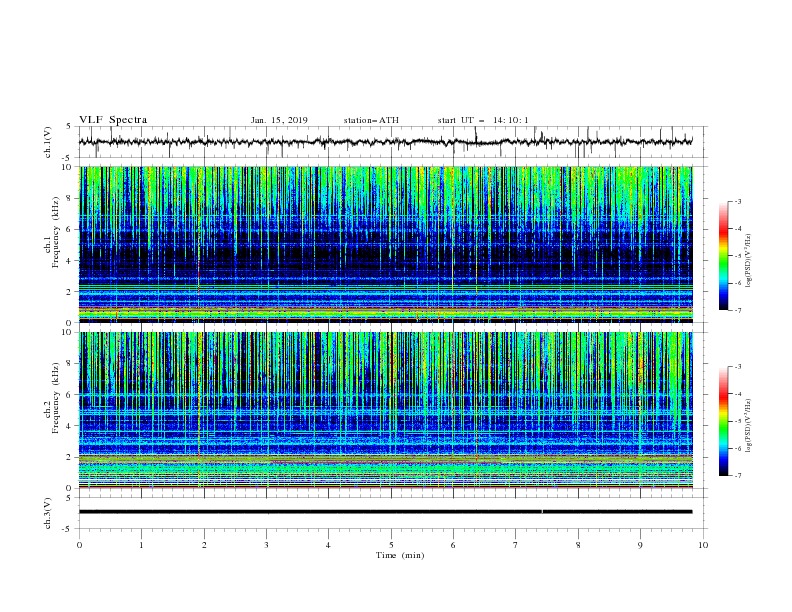Click the time axis tick label "7"

[516, 545]
